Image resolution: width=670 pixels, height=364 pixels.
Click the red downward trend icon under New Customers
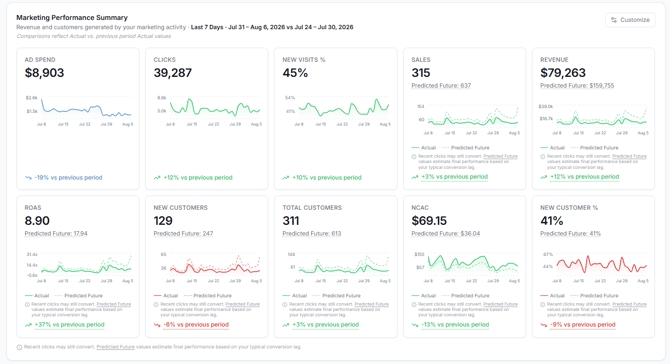(157, 325)
